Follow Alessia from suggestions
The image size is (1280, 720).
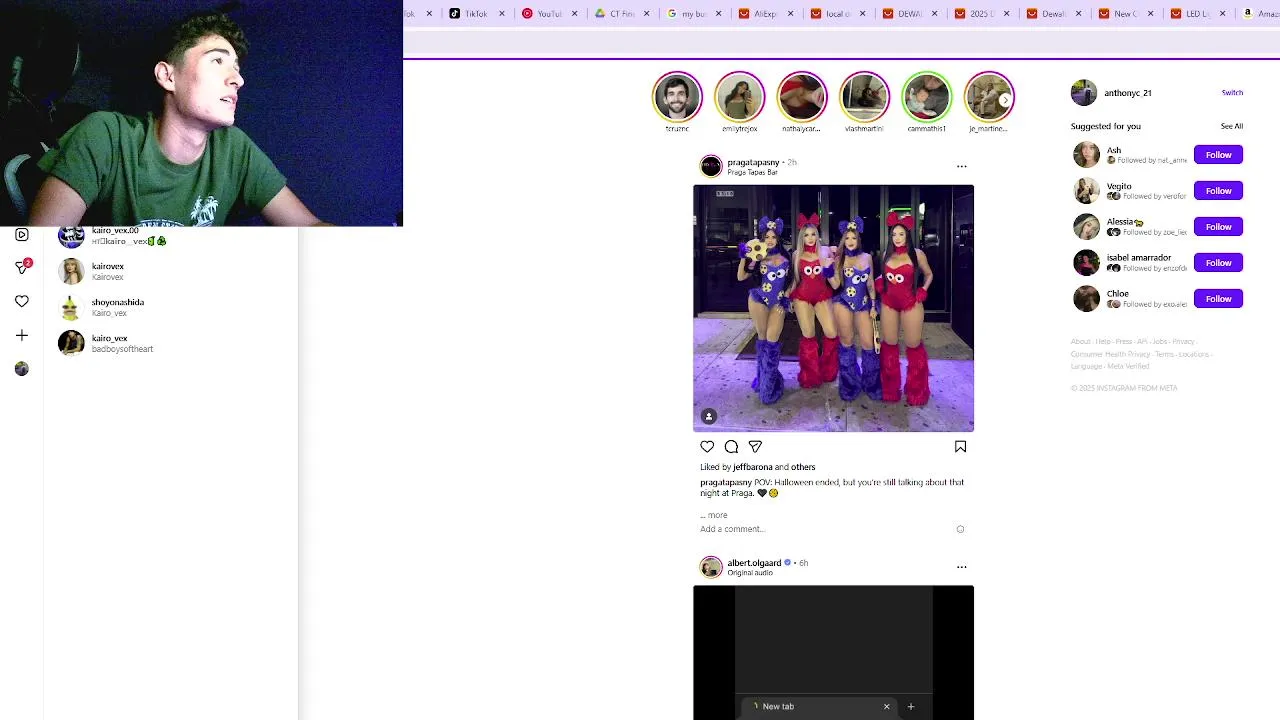[1218, 227]
